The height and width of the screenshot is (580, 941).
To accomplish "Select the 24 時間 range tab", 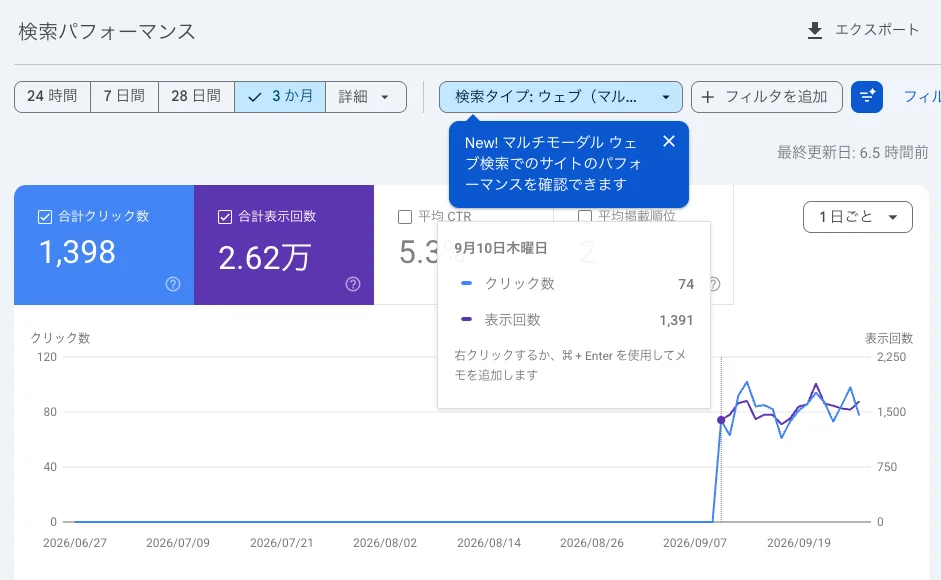I will (x=52, y=97).
